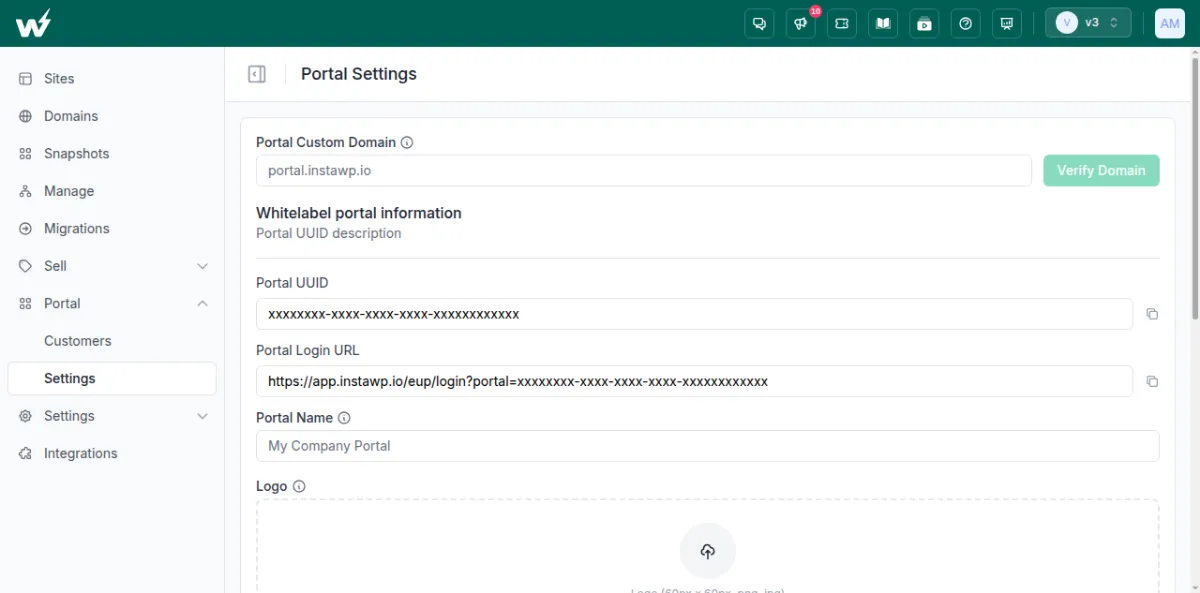Click the logo upload cloud icon

[708, 551]
